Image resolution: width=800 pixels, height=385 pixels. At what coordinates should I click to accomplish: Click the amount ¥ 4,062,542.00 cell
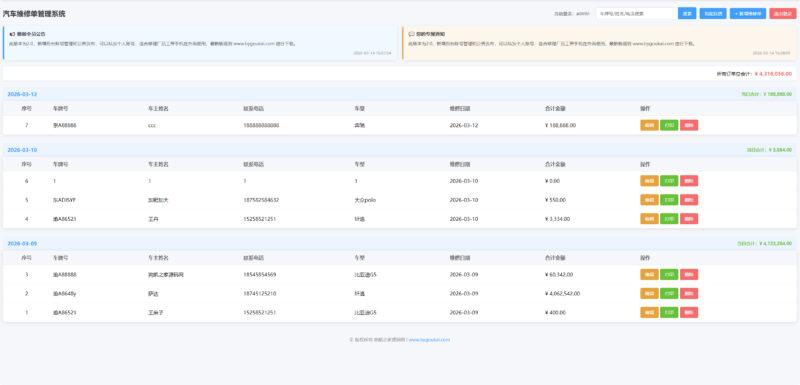562,294
